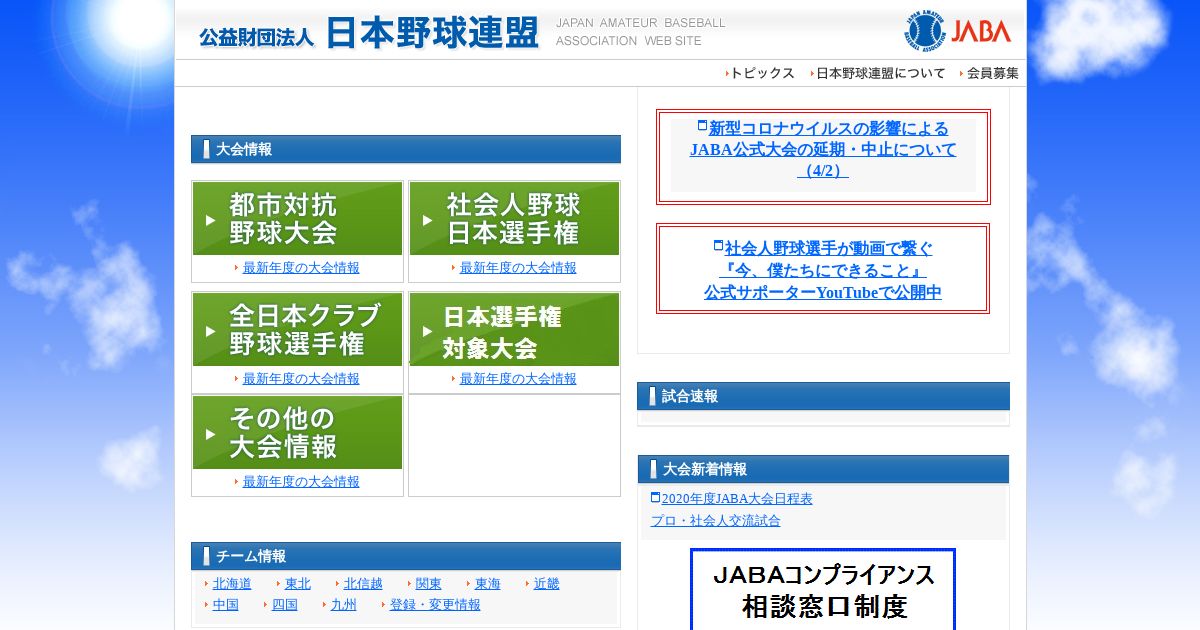This screenshot has height=630, width=1200.
Task: Click 最新年度の大会情報 under 都市対抗野球大会
Action: (301, 268)
